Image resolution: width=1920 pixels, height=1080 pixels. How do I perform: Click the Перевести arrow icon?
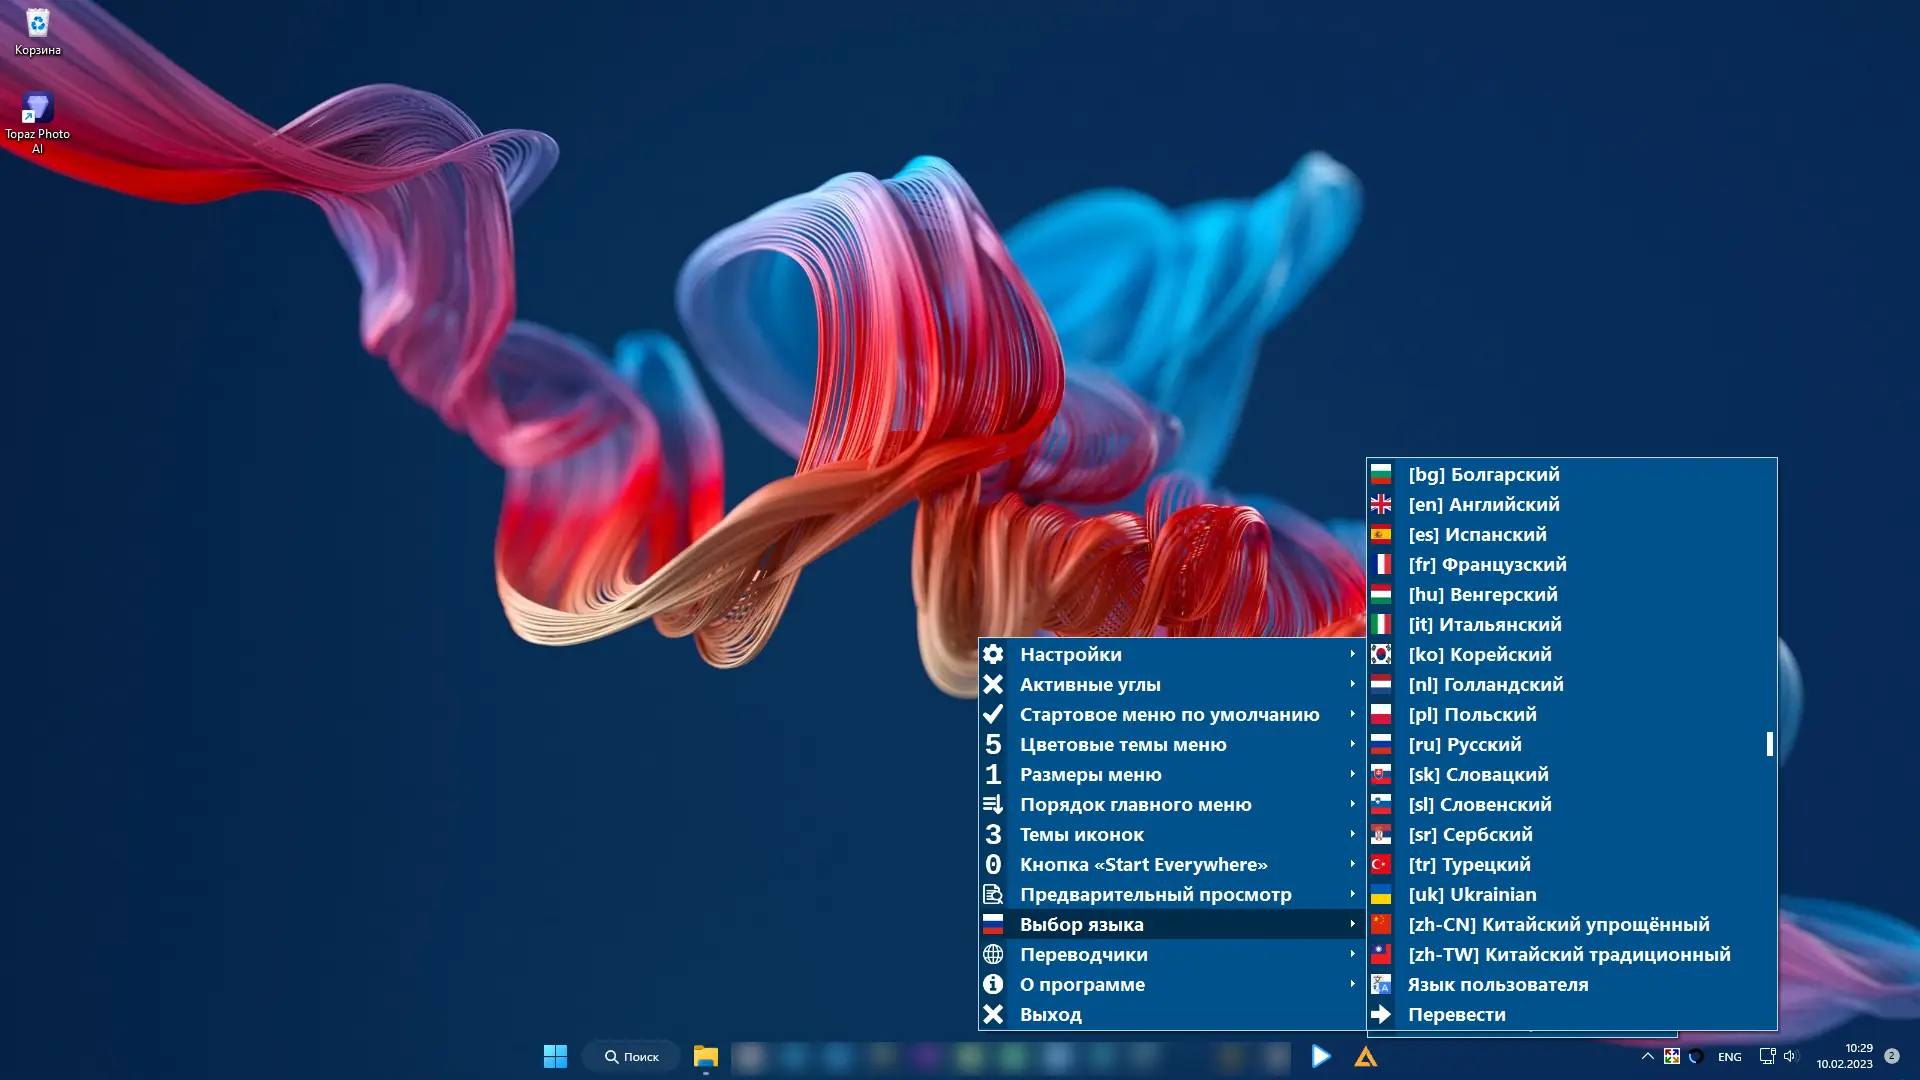pos(1381,1014)
